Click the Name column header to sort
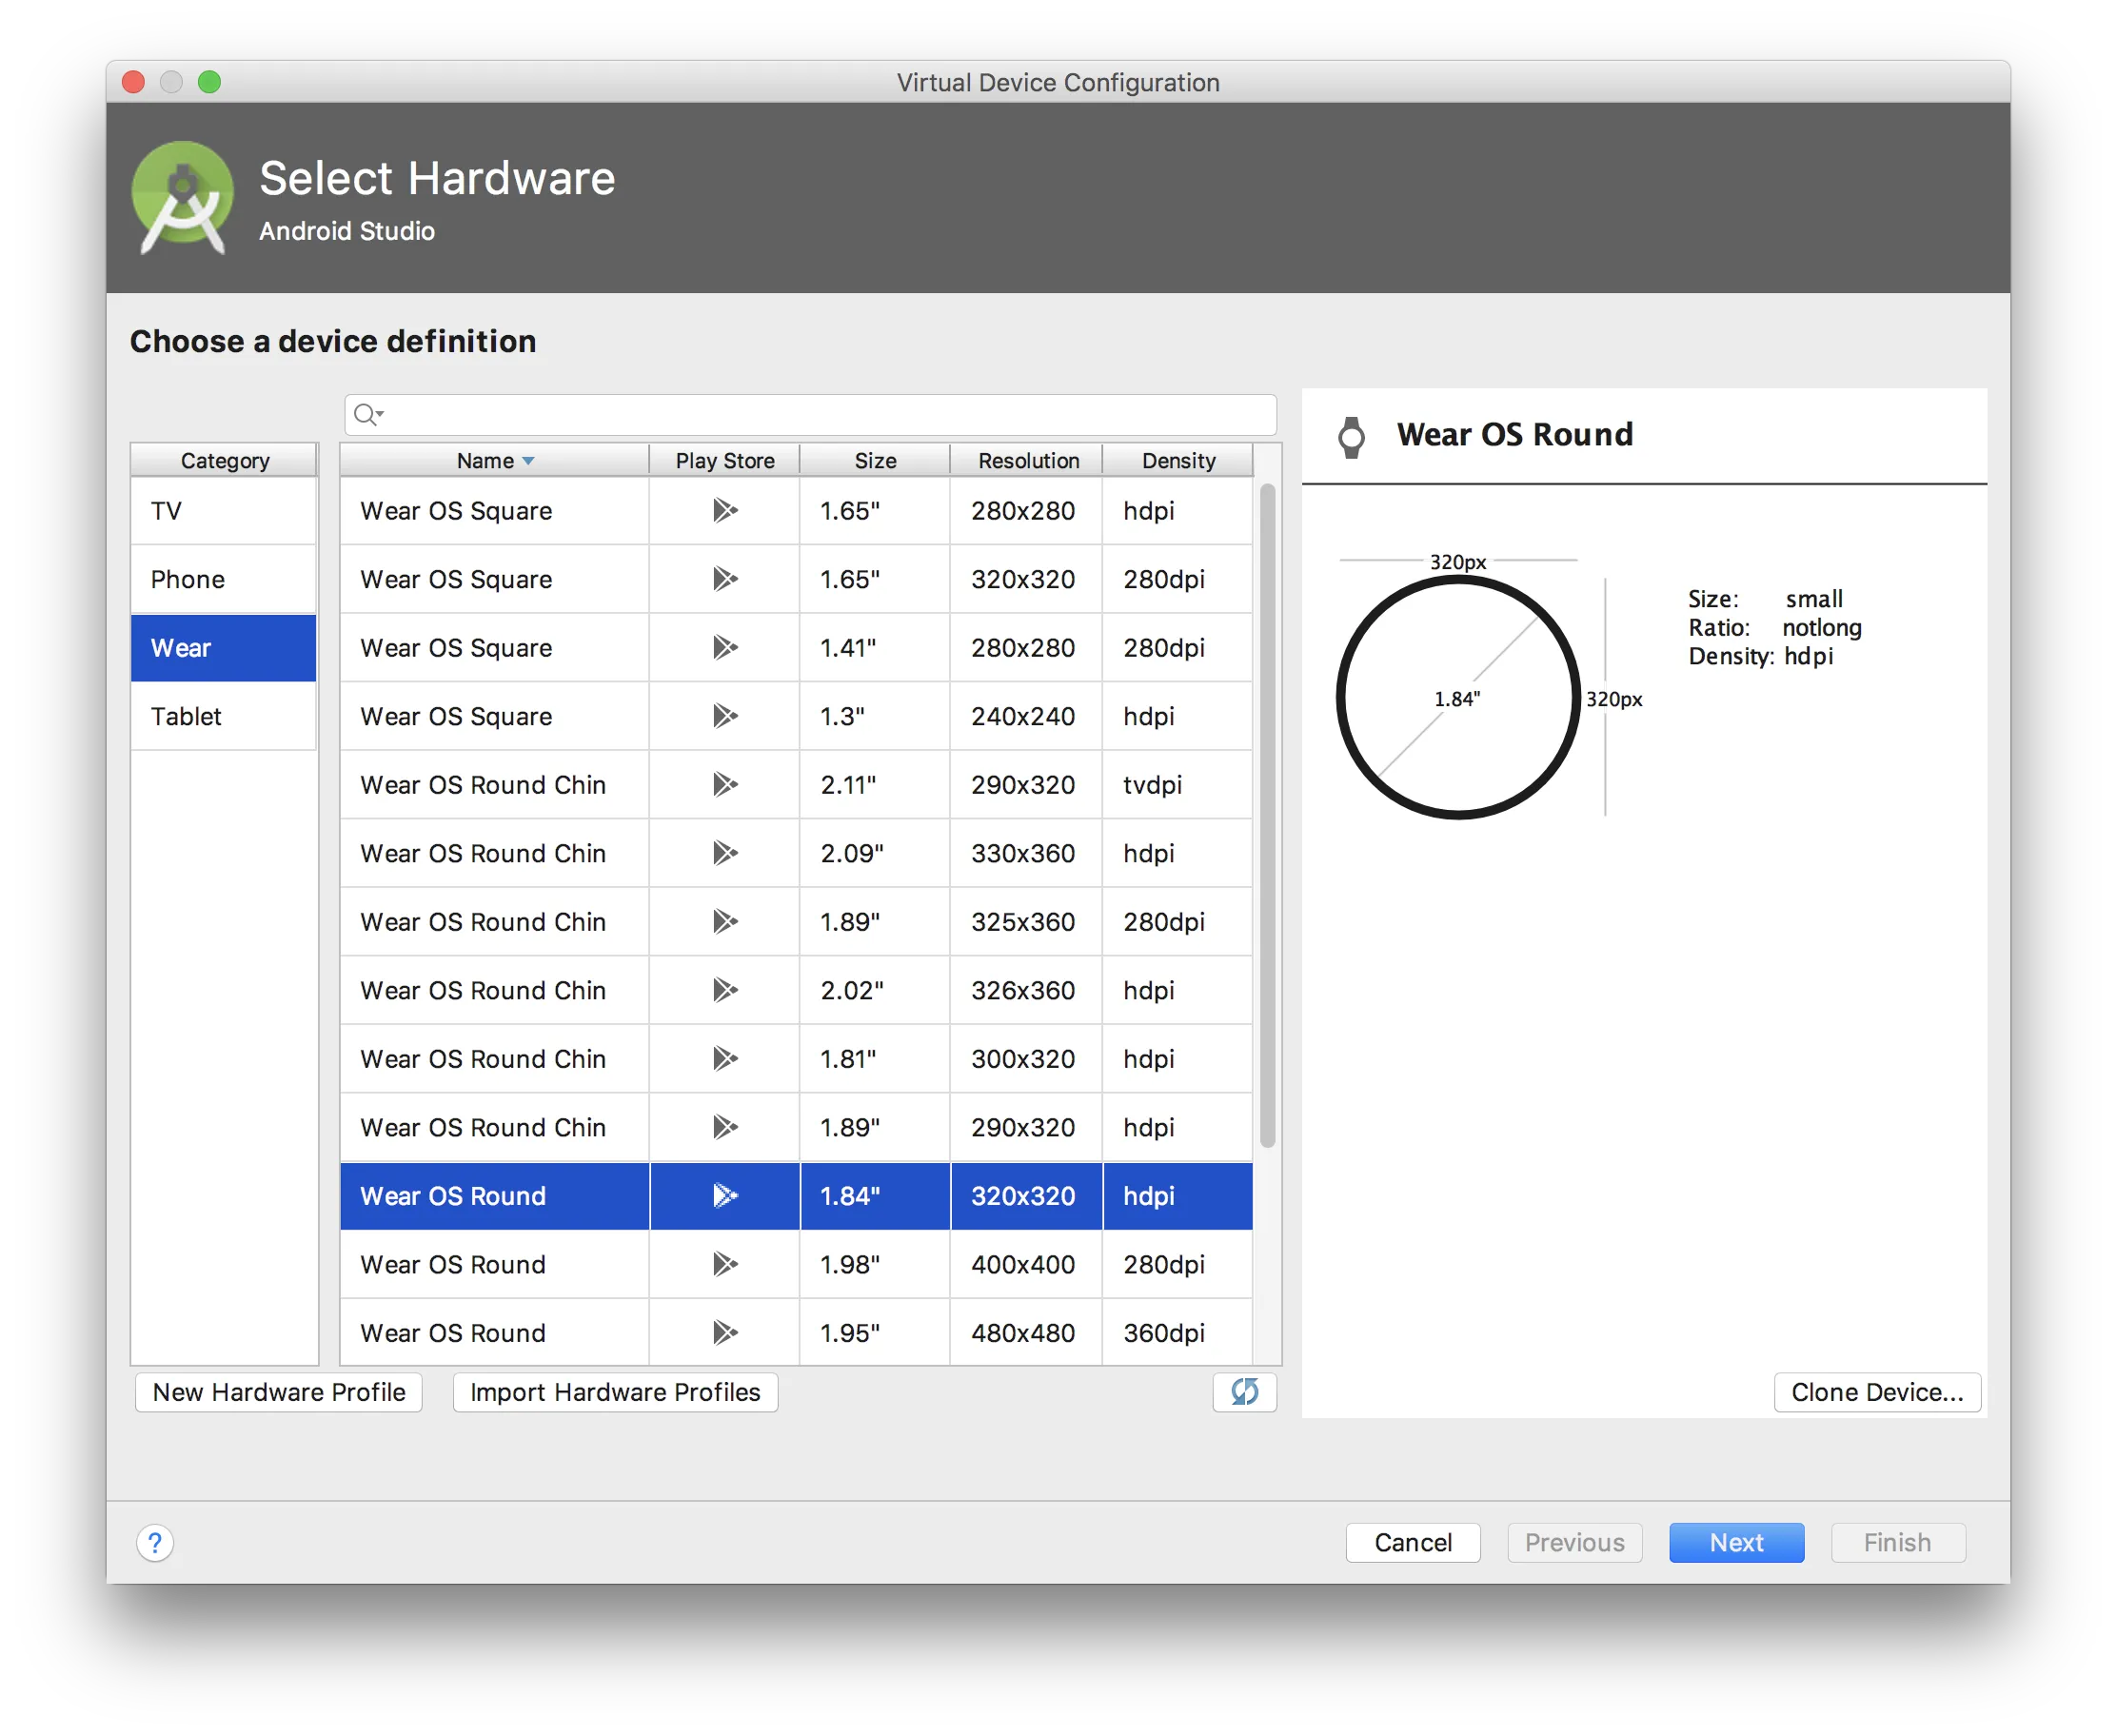Image resolution: width=2117 pixels, height=1736 pixels. coord(494,461)
